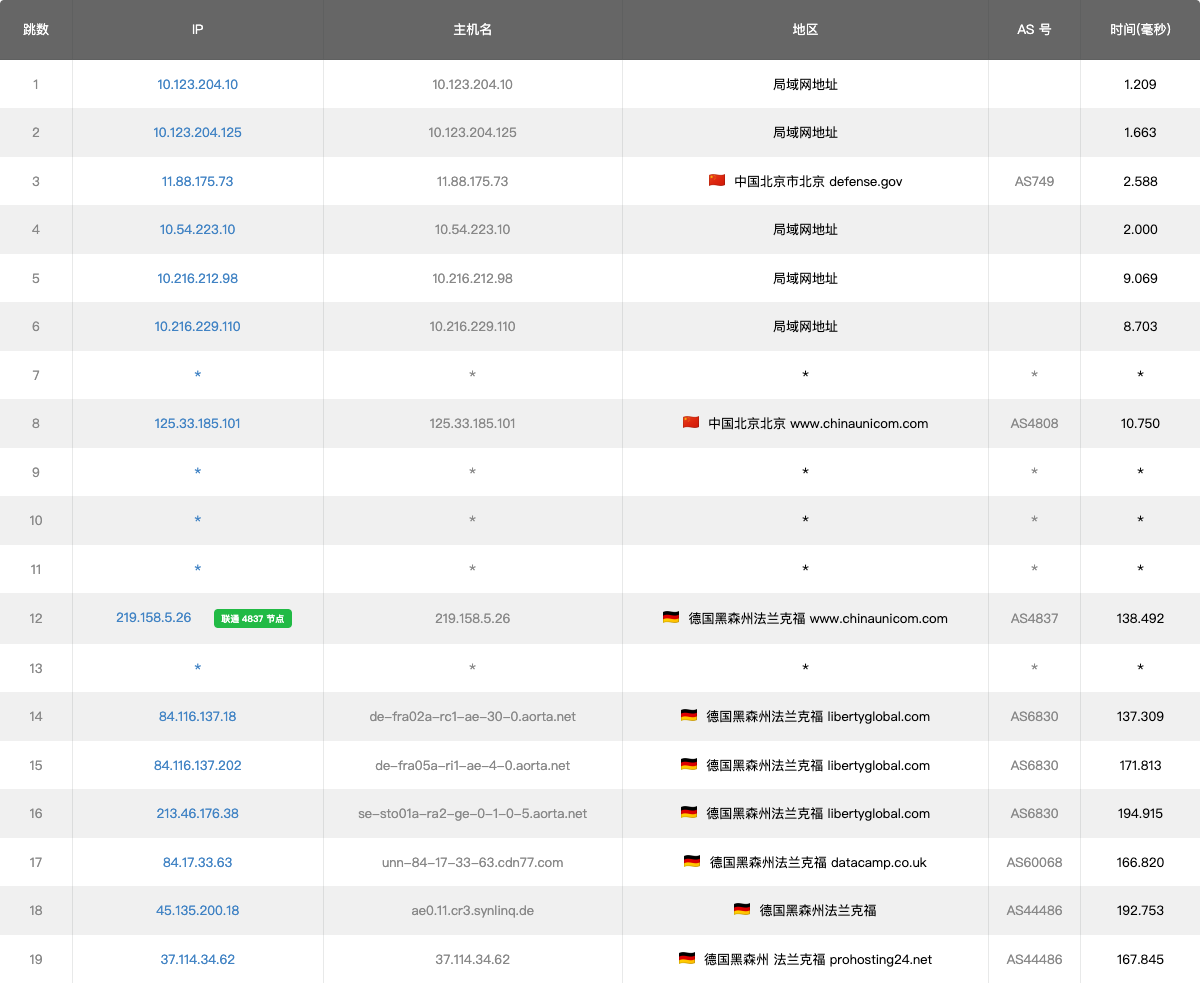Open IP link 10.123.204.10
The image size is (1200, 983).
(197, 84)
